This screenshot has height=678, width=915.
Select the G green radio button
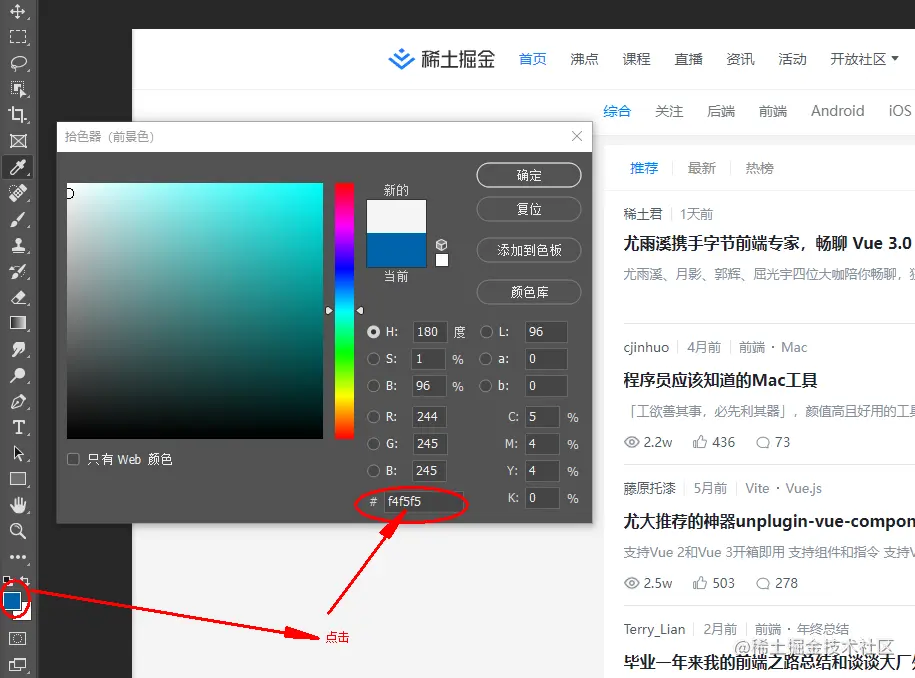(373, 443)
